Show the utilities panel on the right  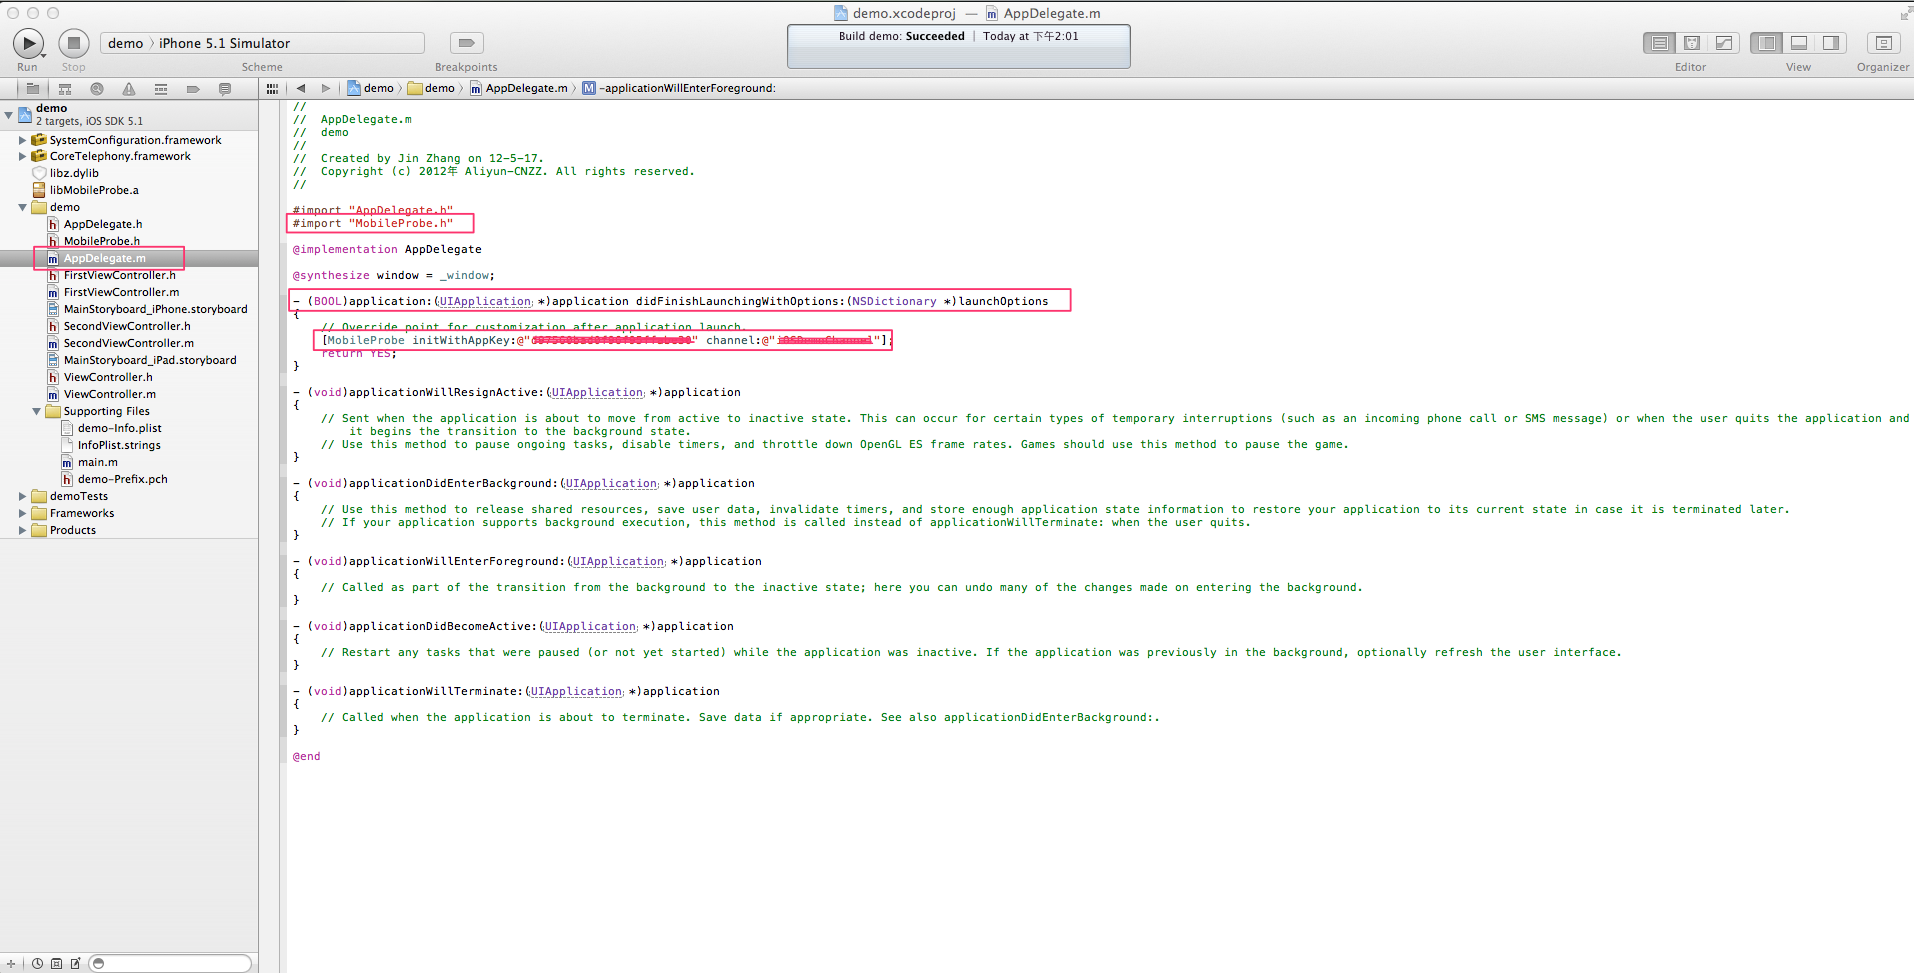tap(1830, 43)
